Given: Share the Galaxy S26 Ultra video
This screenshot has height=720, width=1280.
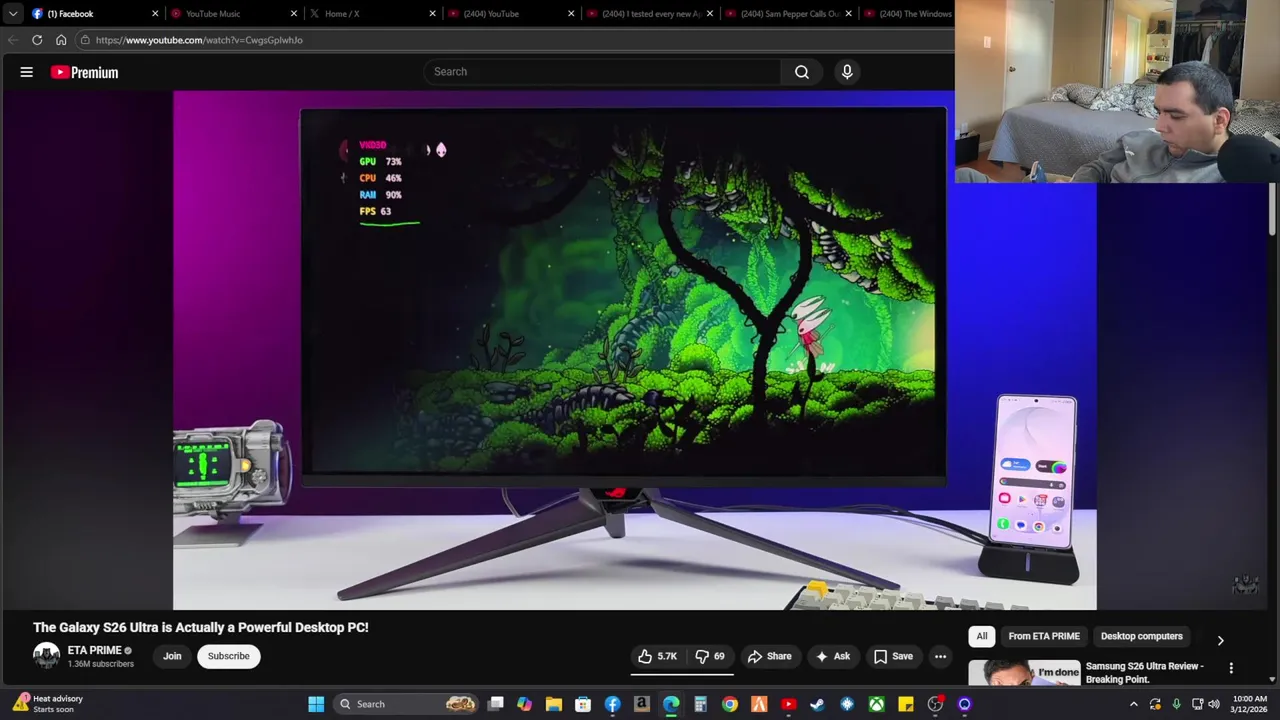Looking at the screenshot, I should 770,656.
